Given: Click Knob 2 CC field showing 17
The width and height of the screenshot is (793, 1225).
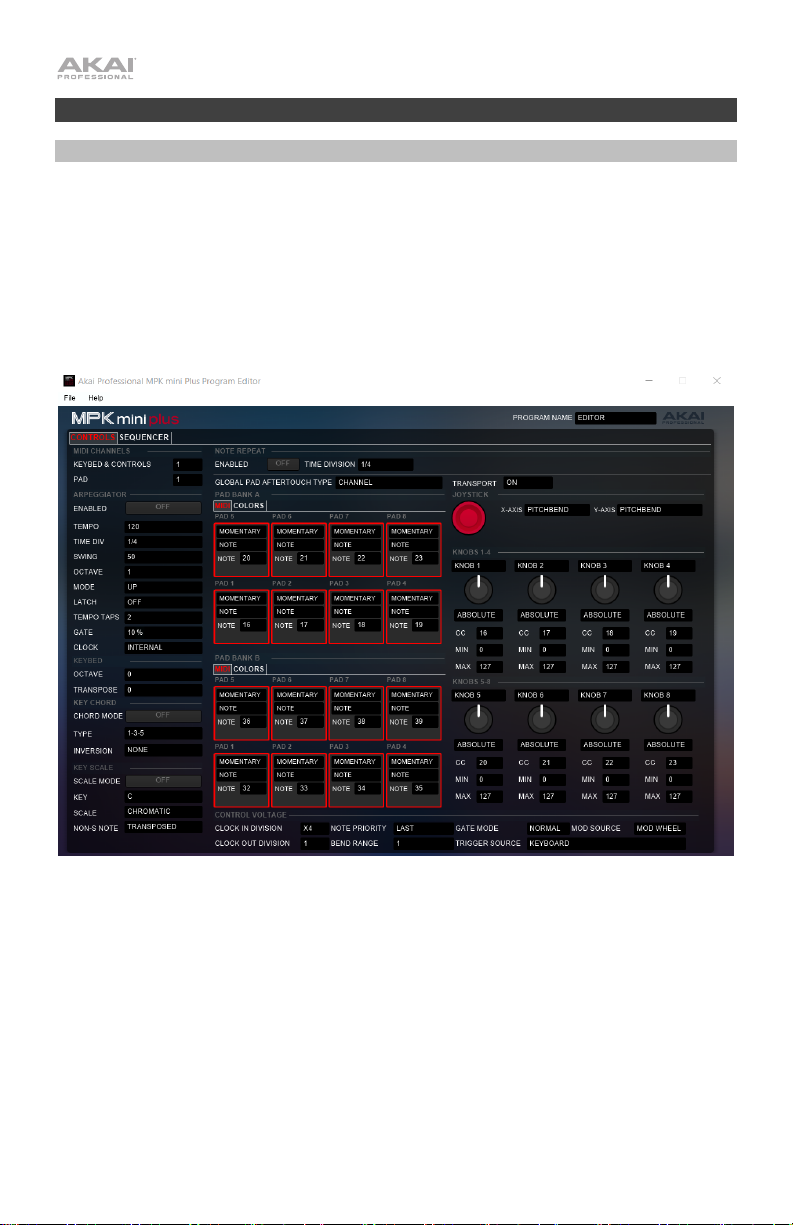Looking at the screenshot, I should click(552, 633).
